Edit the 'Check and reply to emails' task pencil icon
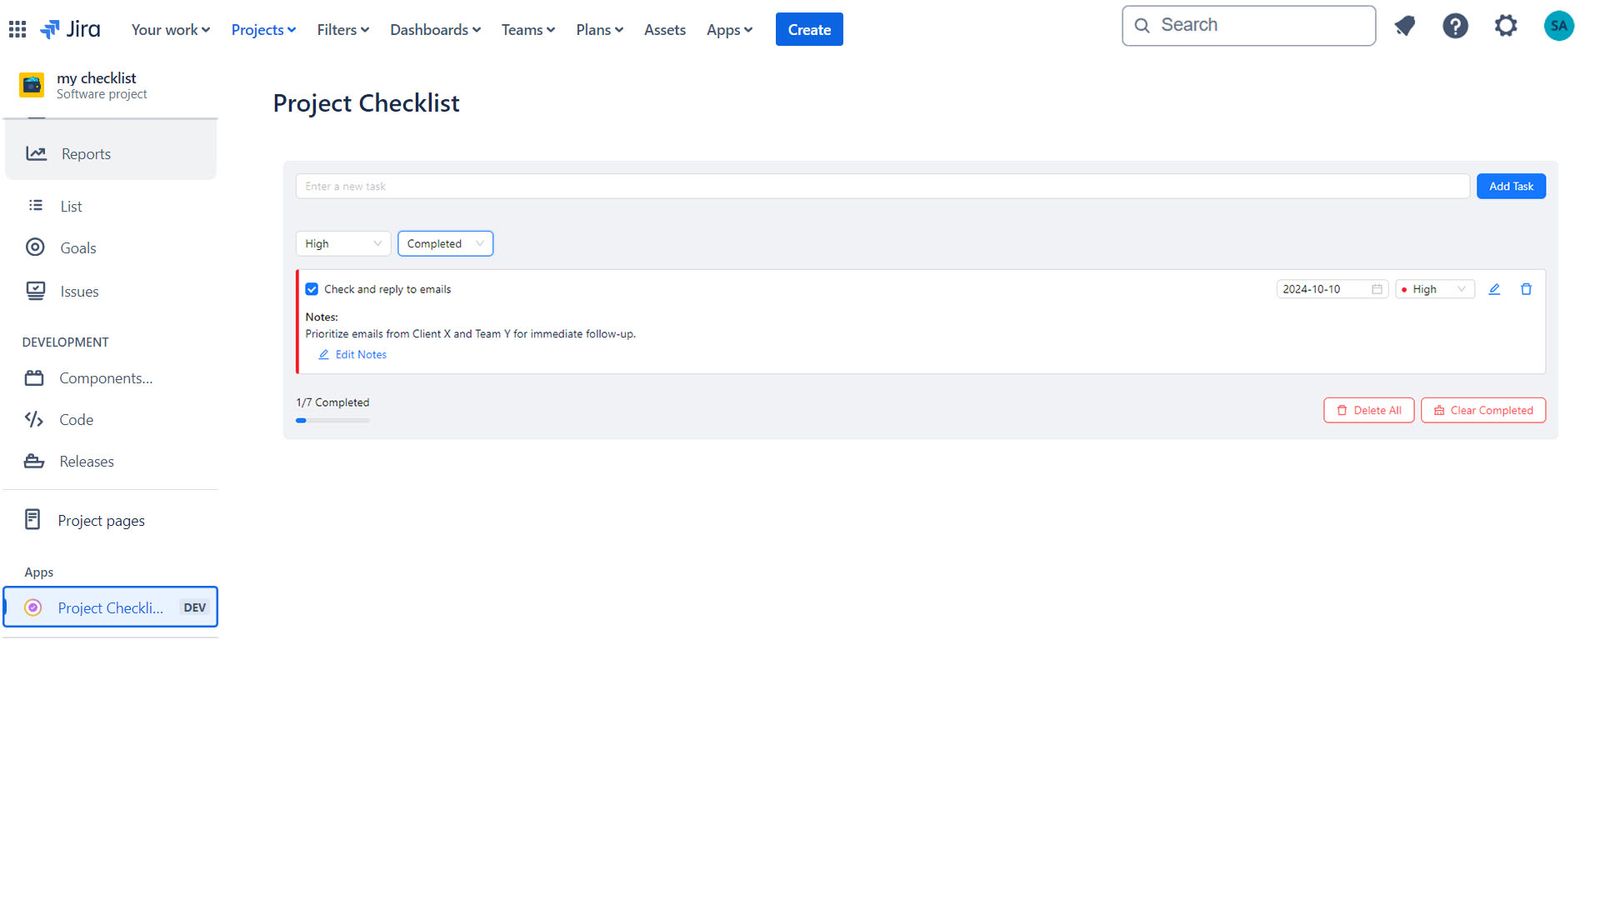The width and height of the screenshot is (1600, 900). 1494,289
